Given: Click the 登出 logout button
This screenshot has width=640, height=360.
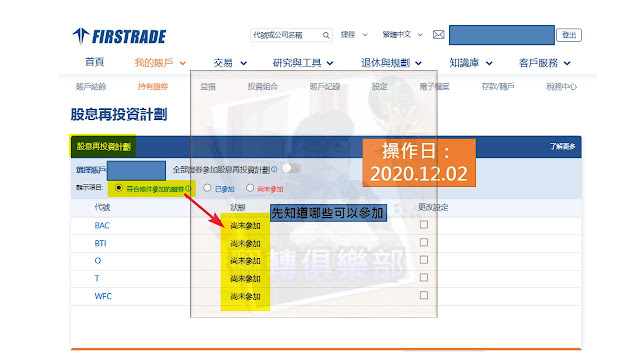Looking at the screenshot, I should (x=569, y=35).
